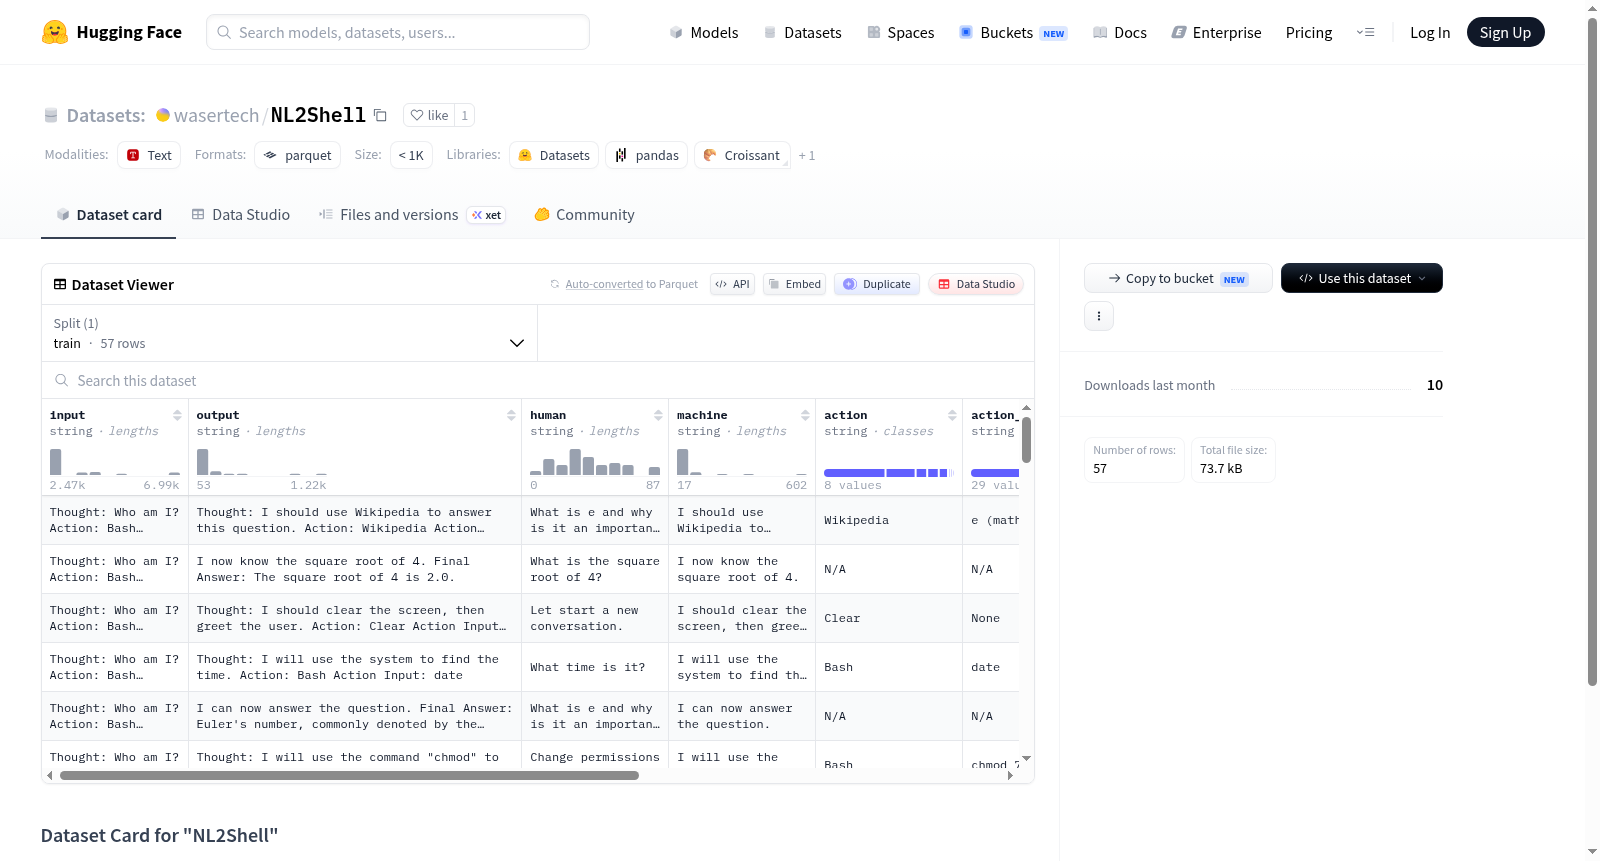Open the three-dot options button
The image size is (1600, 861).
point(1099,316)
